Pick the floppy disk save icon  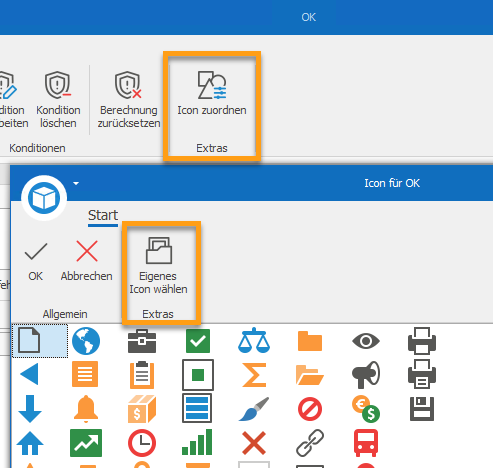click(422, 409)
